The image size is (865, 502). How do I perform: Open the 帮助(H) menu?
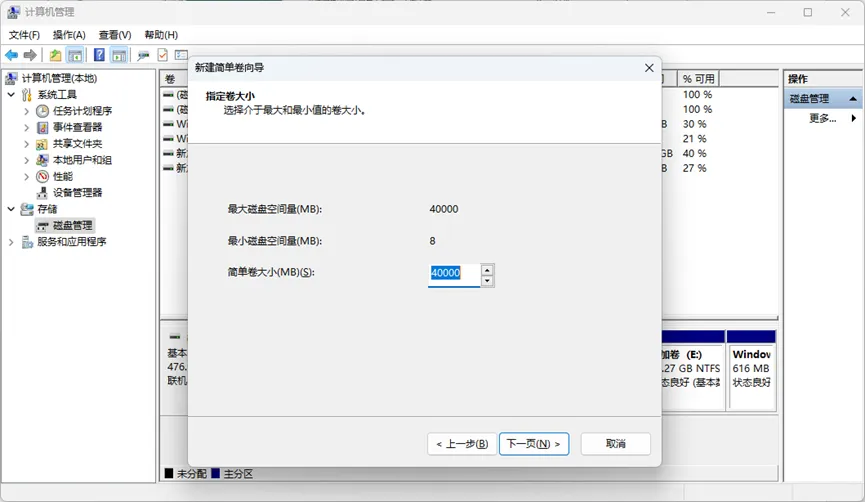[x=161, y=35]
